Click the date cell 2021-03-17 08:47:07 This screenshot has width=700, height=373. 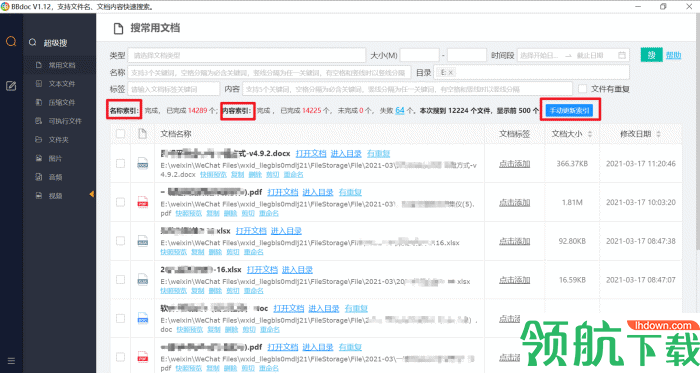click(641, 280)
